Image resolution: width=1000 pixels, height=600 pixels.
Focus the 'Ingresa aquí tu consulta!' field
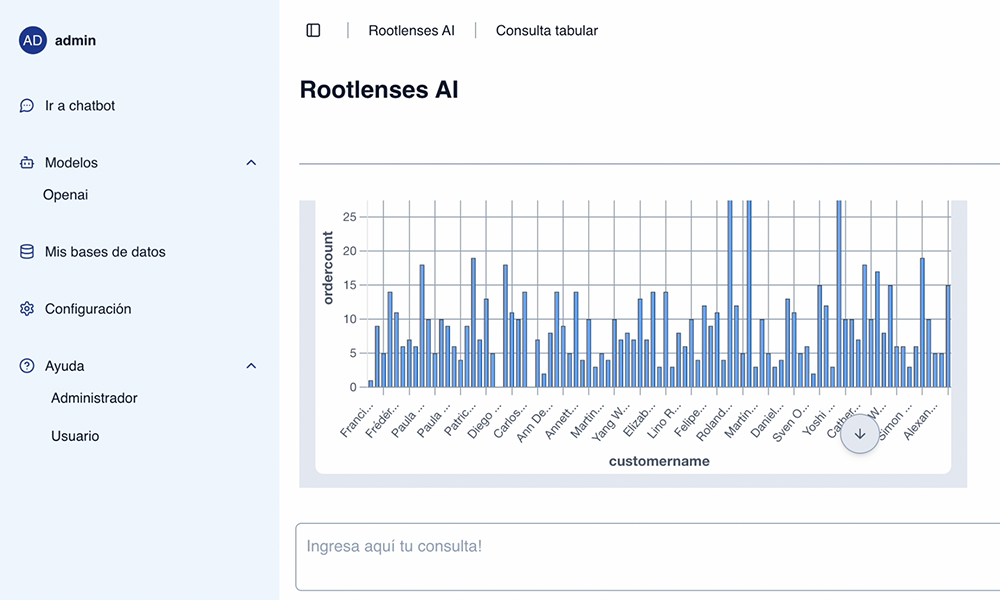click(647, 557)
